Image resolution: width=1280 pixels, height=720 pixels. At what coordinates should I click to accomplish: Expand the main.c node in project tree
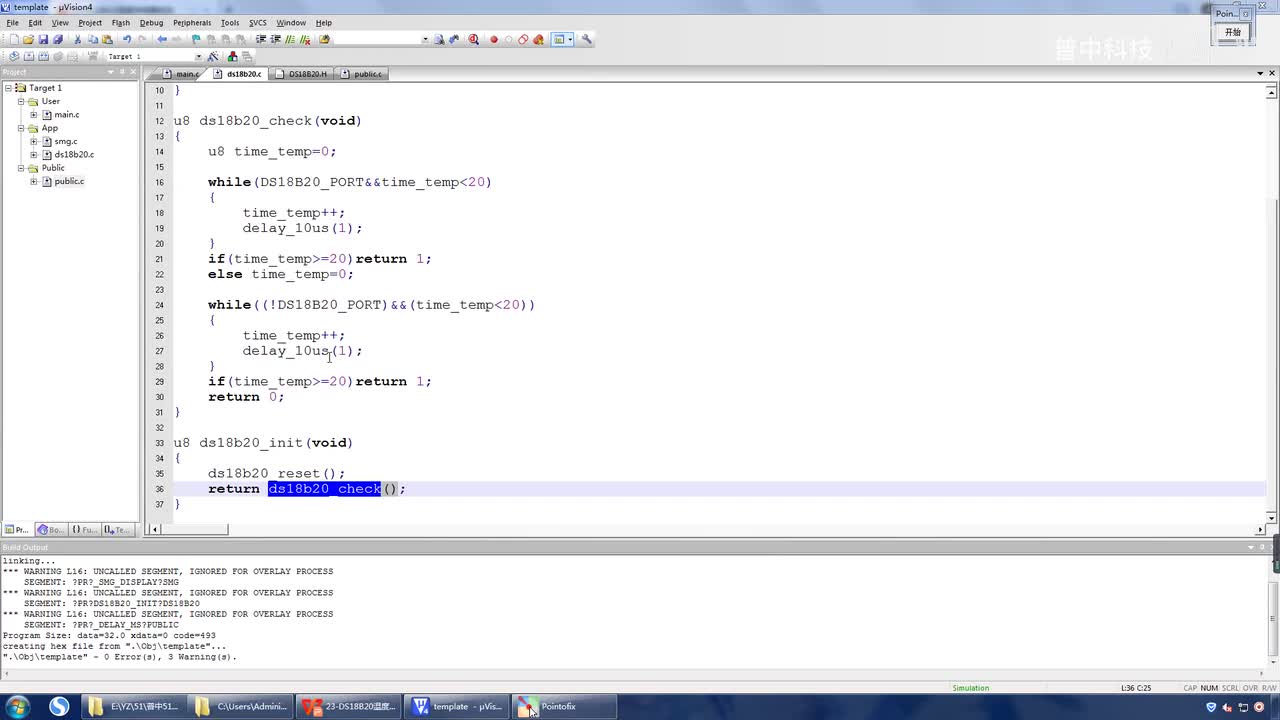[33, 115]
